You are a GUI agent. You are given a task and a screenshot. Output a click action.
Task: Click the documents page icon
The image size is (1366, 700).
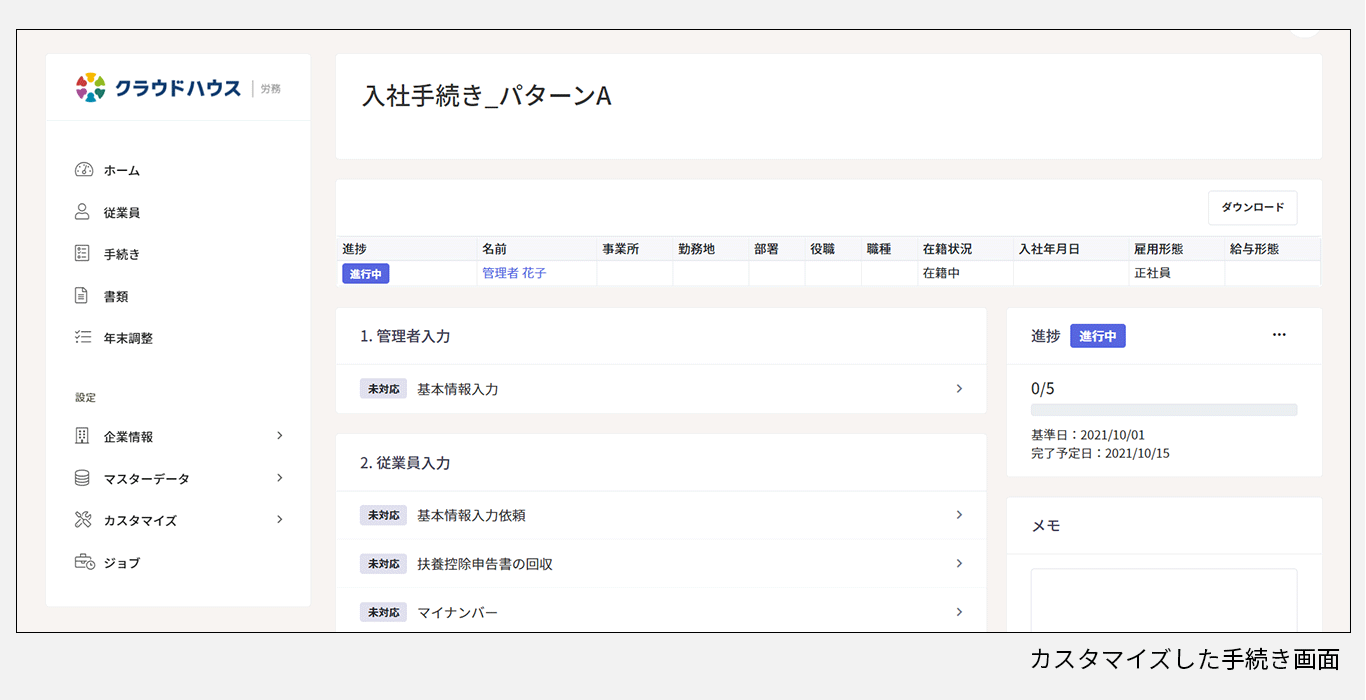[83, 296]
